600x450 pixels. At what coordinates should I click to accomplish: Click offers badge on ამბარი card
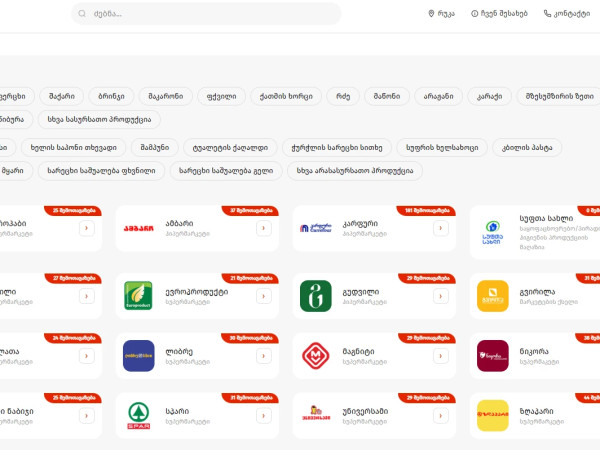251,210
